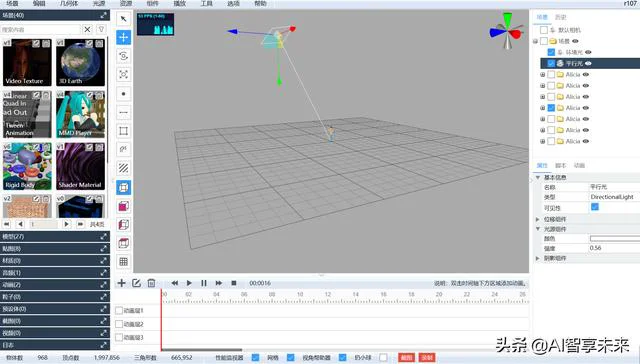640x364 pixels.
Task: Collapse the 基本信息 basic info section
Action: (x=538, y=178)
